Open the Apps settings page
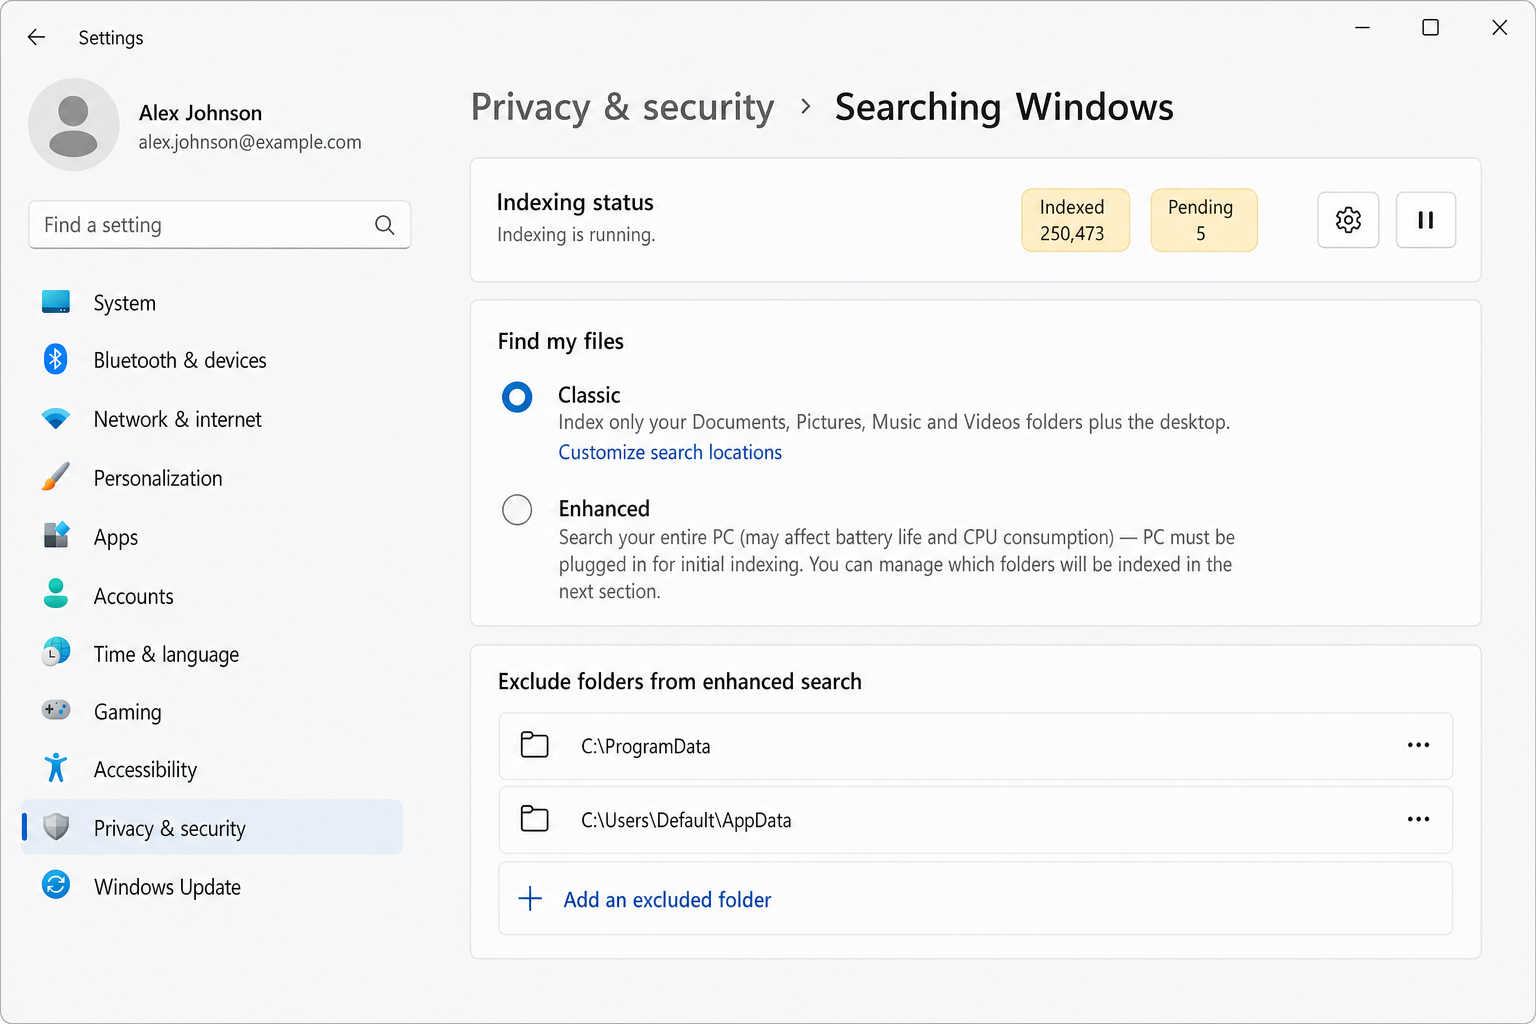 click(212, 537)
